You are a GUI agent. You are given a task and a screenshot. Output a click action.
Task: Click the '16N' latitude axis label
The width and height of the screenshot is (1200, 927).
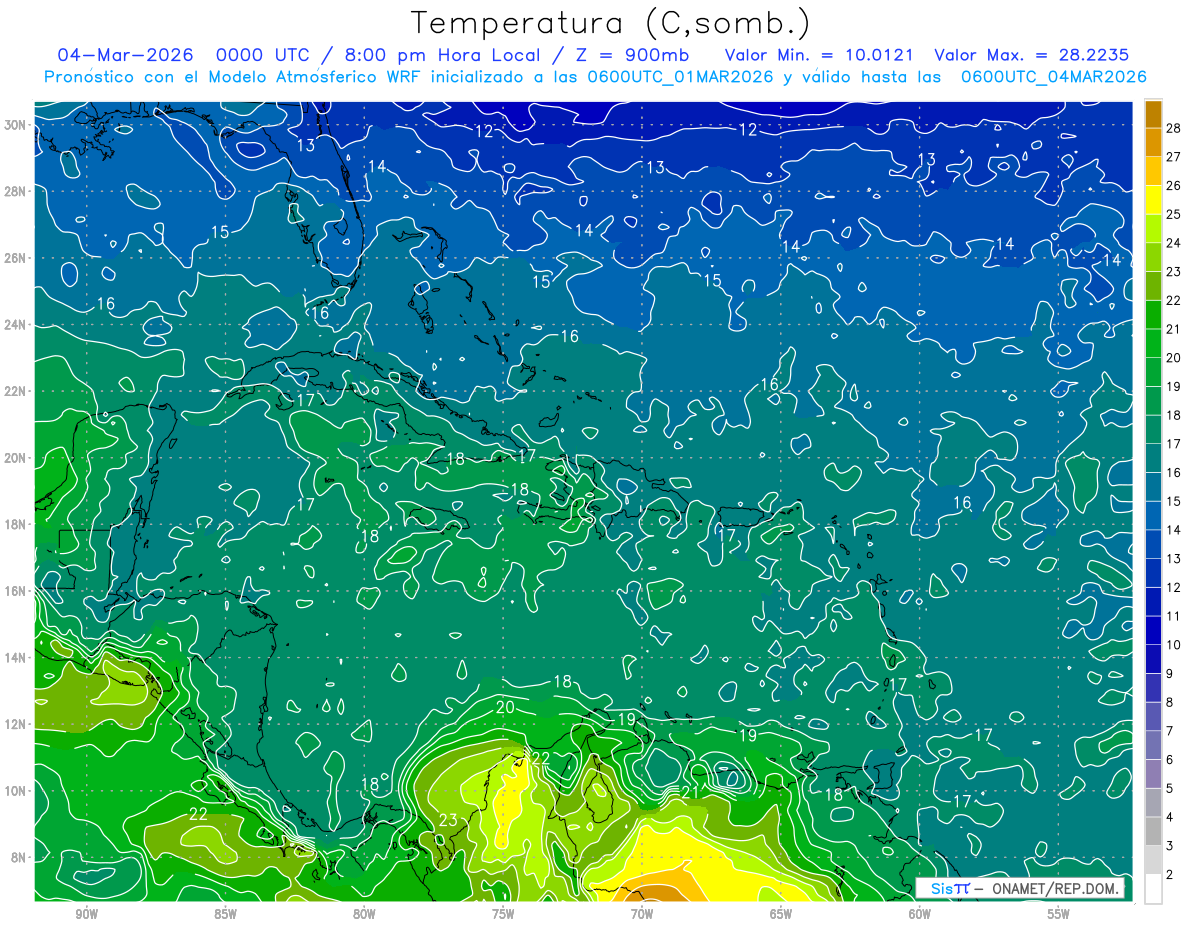tap(15, 591)
